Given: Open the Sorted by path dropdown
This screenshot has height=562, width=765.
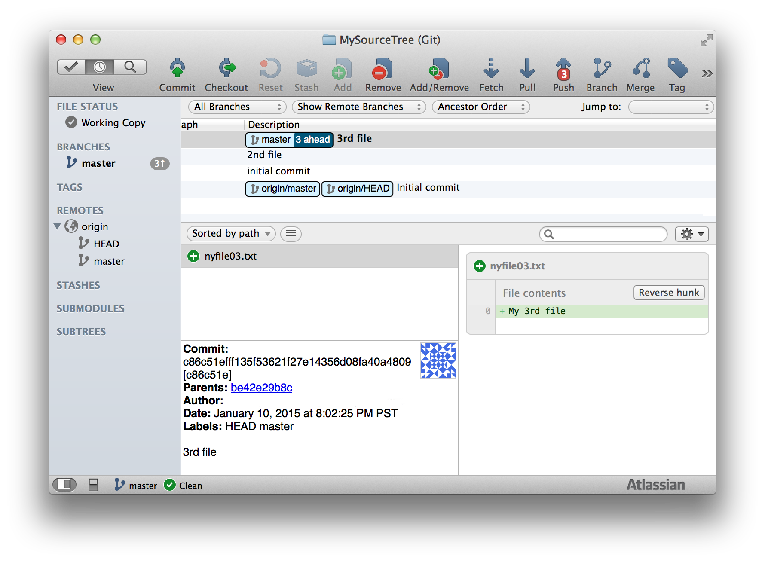Looking at the screenshot, I should coord(231,234).
